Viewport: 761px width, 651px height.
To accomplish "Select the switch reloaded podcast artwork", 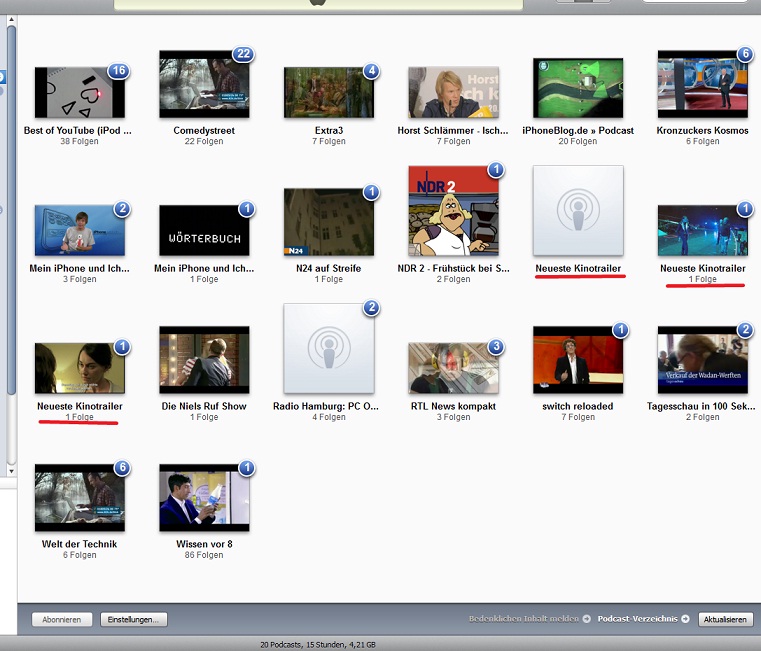I will click(x=578, y=360).
